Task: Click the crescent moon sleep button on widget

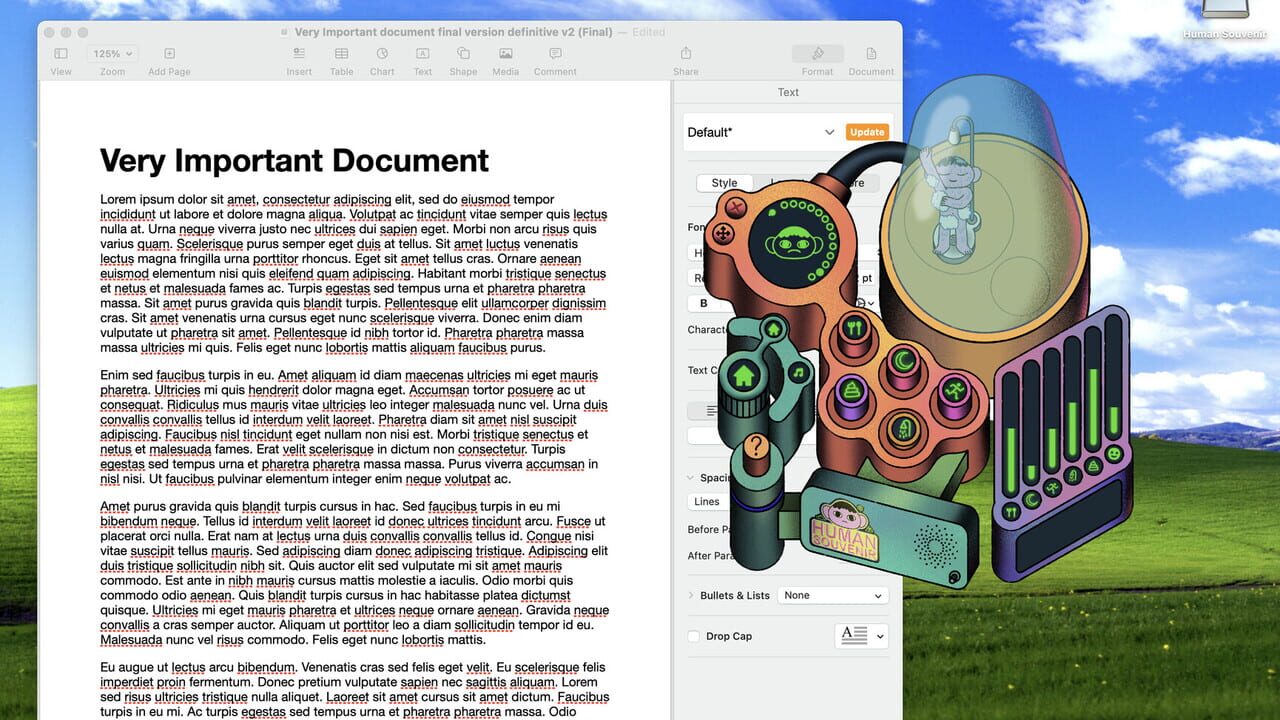Action: click(x=904, y=361)
